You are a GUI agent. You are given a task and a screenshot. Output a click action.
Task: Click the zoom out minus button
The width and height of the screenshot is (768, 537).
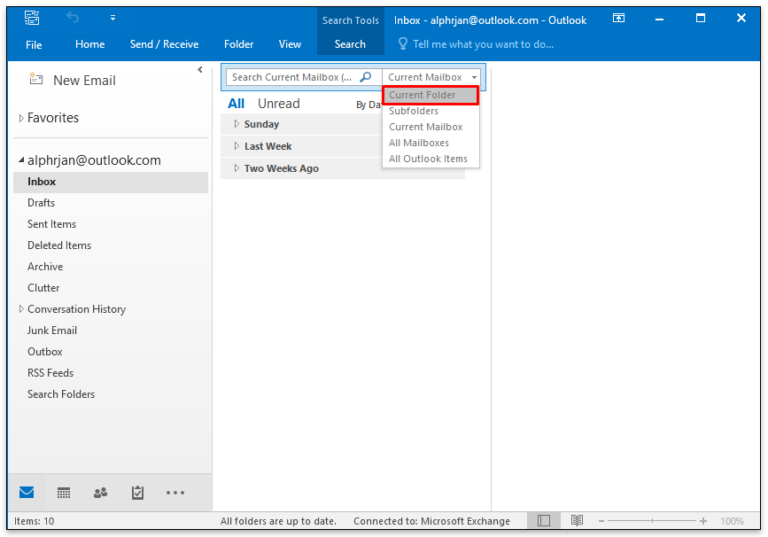coord(601,521)
